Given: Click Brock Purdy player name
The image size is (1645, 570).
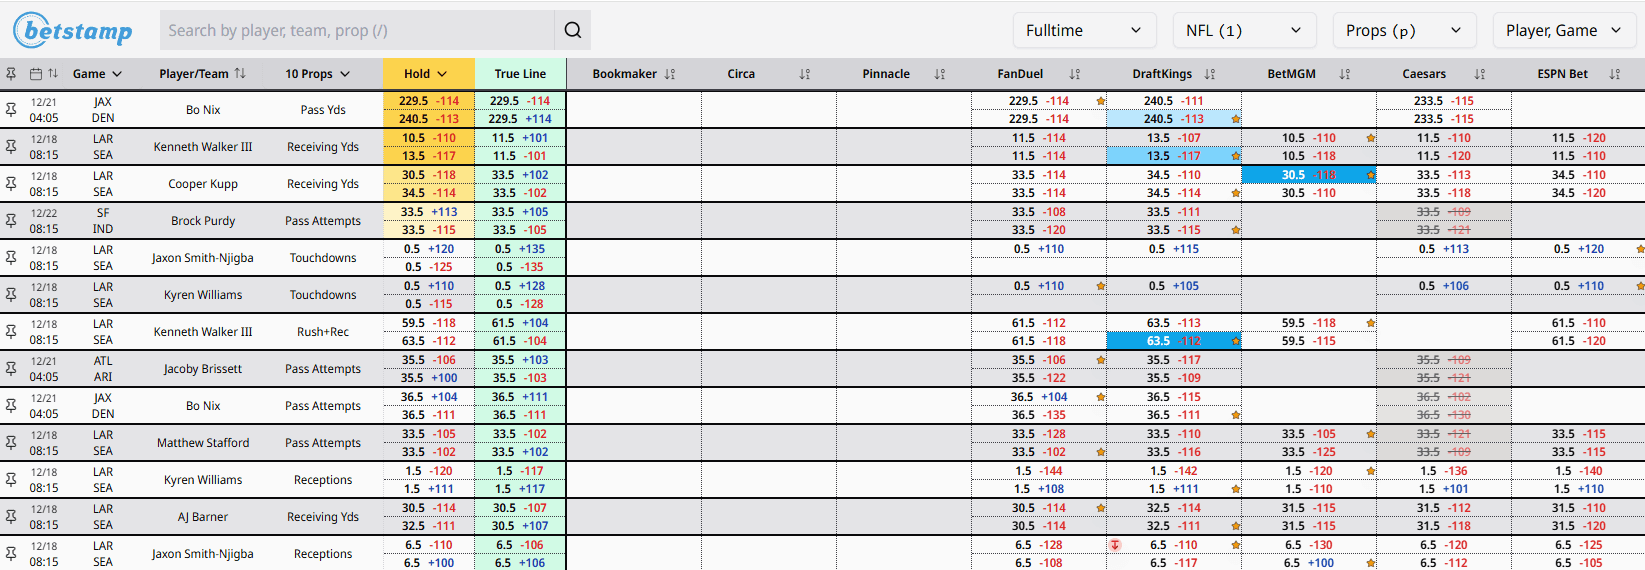Looking at the screenshot, I should pyautogui.click(x=203, y=221).
